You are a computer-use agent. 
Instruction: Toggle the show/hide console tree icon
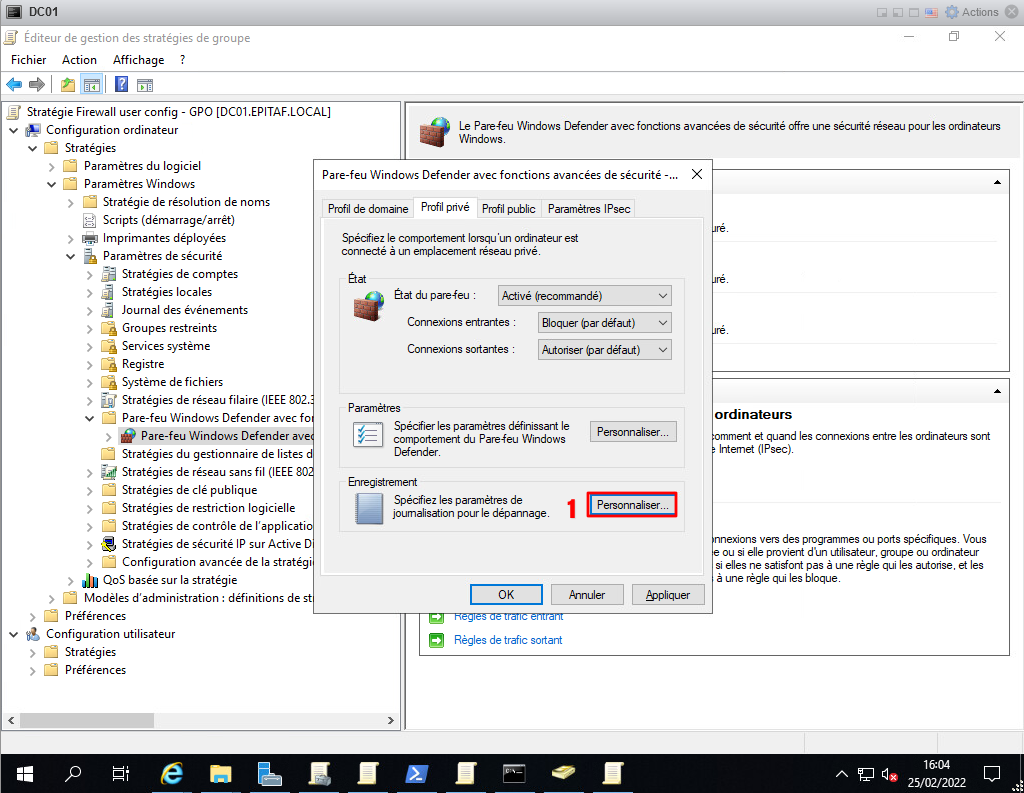tap(91, 84)
